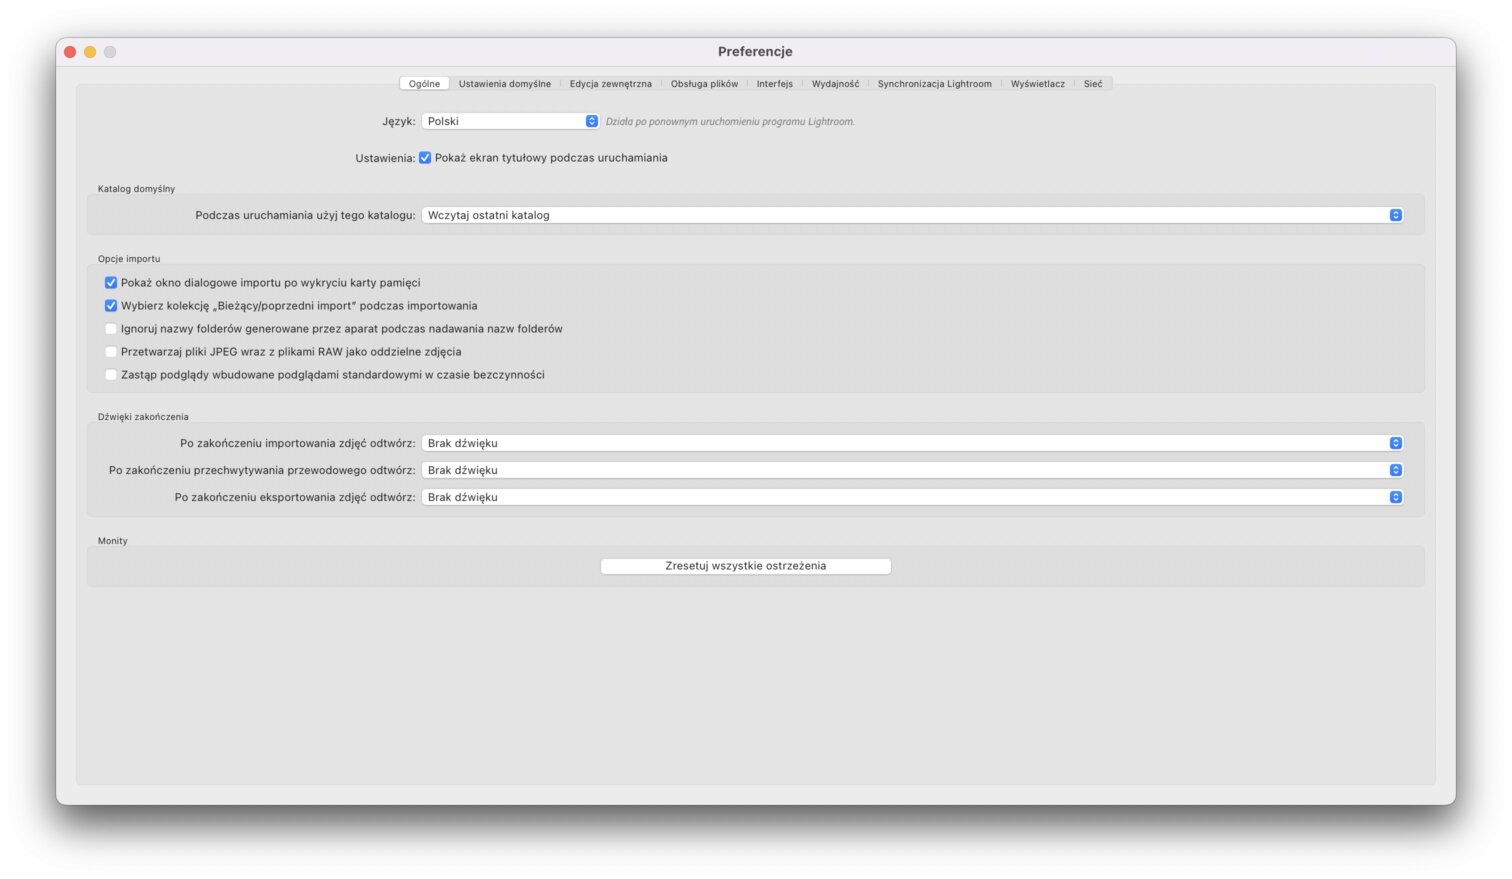
Task: Open the export completion sound dropdown
Action: (x=911, y=497)
